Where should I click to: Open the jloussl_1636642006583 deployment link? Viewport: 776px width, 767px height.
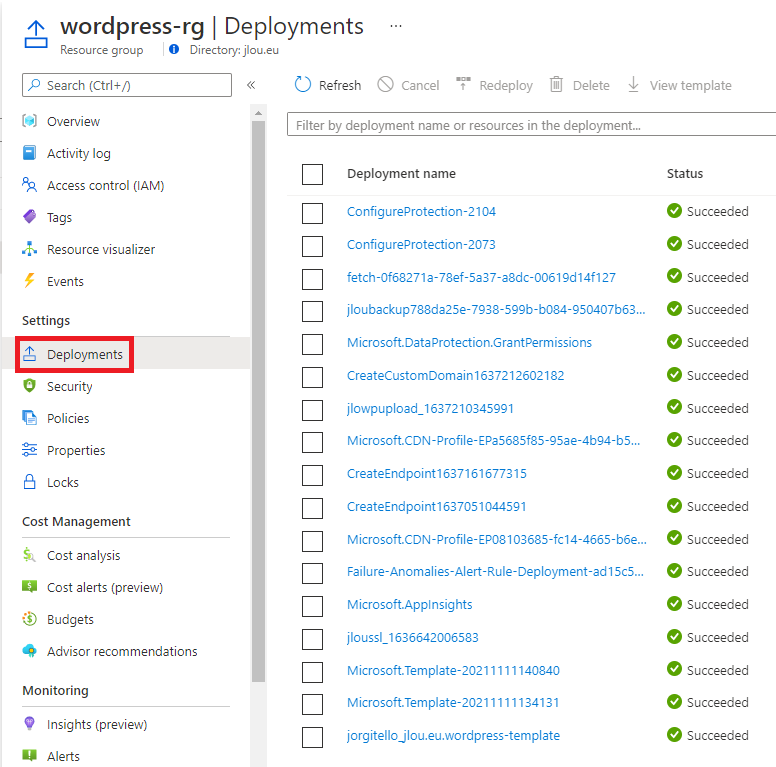[x=413, y=637]
